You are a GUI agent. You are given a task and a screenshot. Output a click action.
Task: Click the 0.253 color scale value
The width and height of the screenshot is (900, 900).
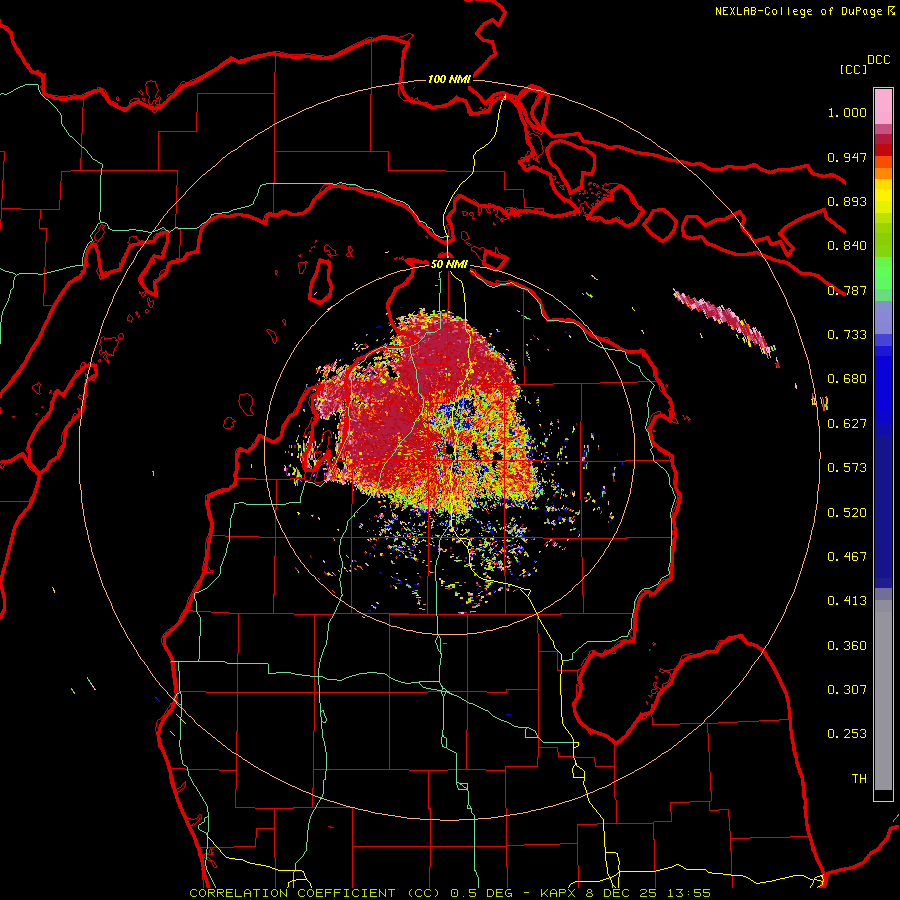[x=847, y=734]
